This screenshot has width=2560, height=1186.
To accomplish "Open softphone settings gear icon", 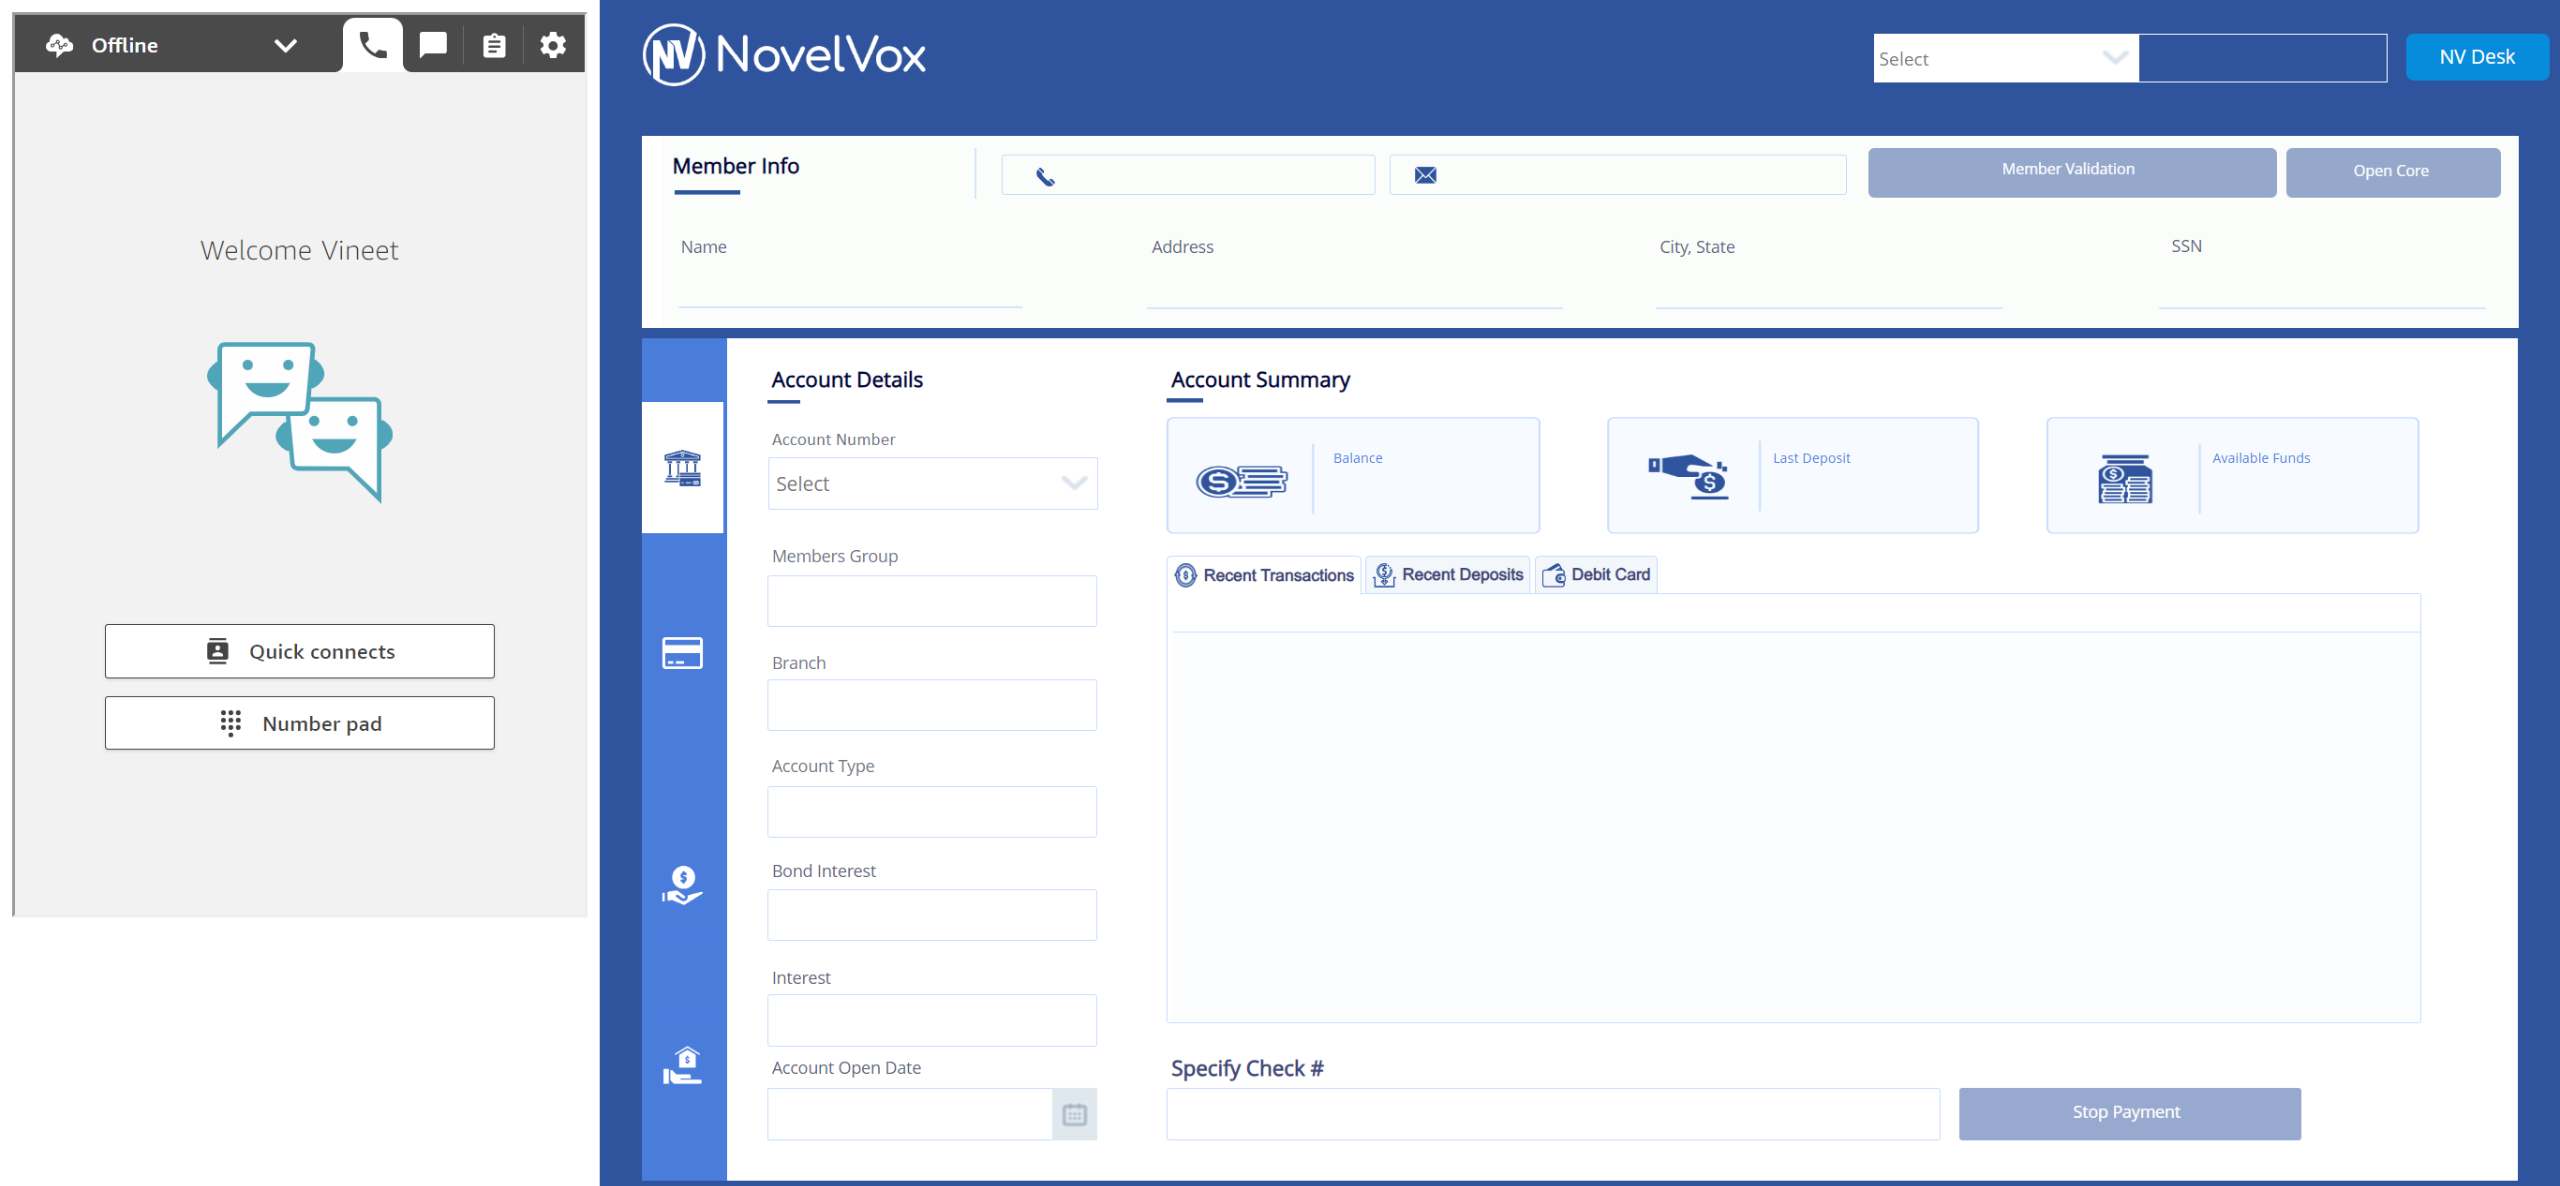I will [x=553, y=45].
